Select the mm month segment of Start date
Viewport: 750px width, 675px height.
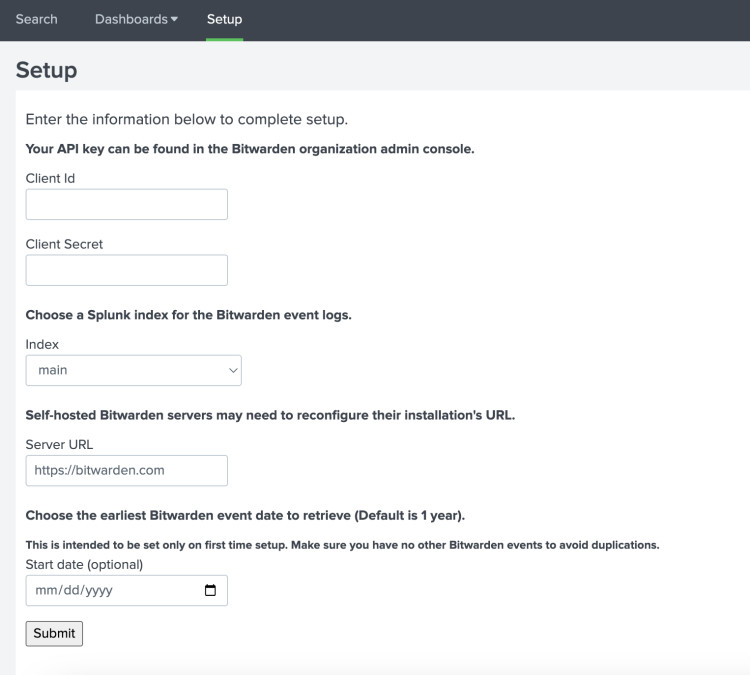pos(46,590)
